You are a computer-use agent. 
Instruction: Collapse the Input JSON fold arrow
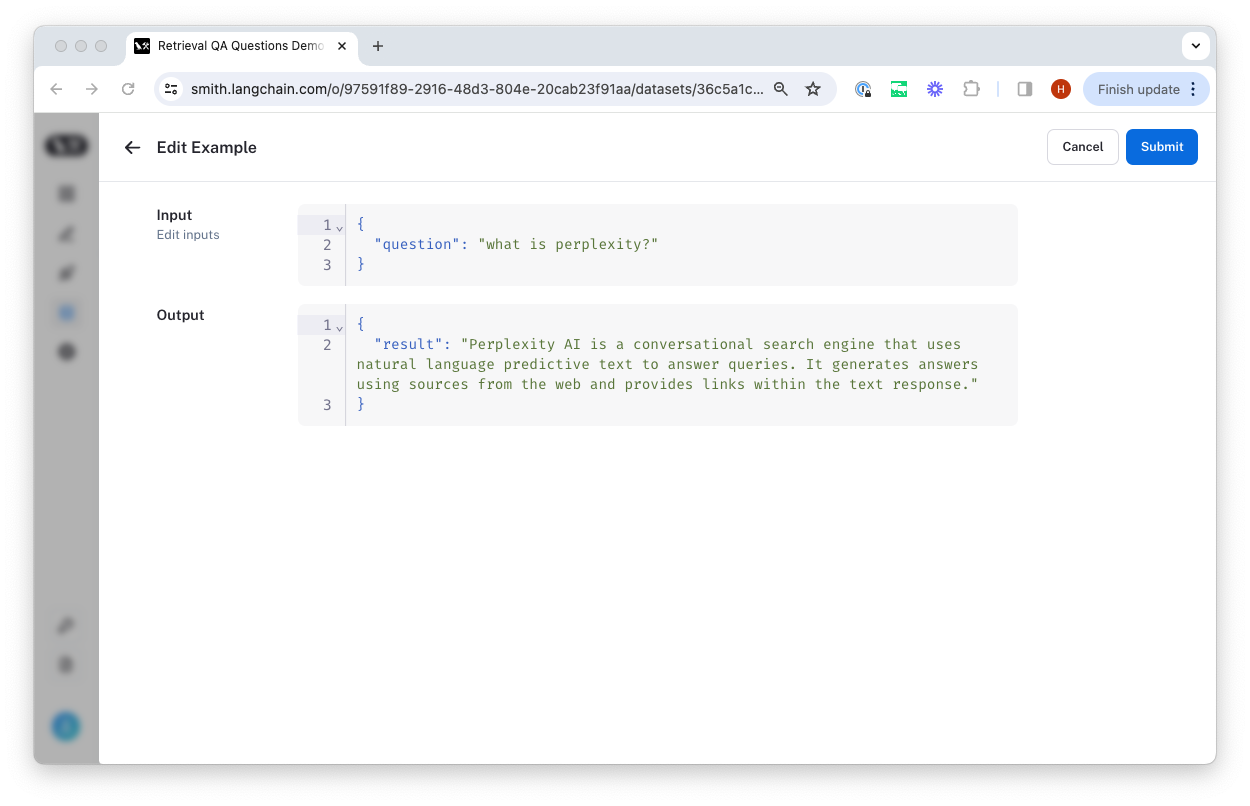(339, 227)
